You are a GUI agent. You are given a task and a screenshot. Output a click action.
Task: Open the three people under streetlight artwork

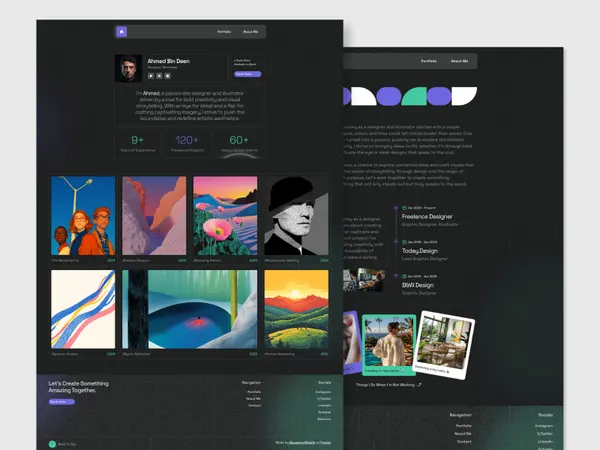click(x=83, y=216)
